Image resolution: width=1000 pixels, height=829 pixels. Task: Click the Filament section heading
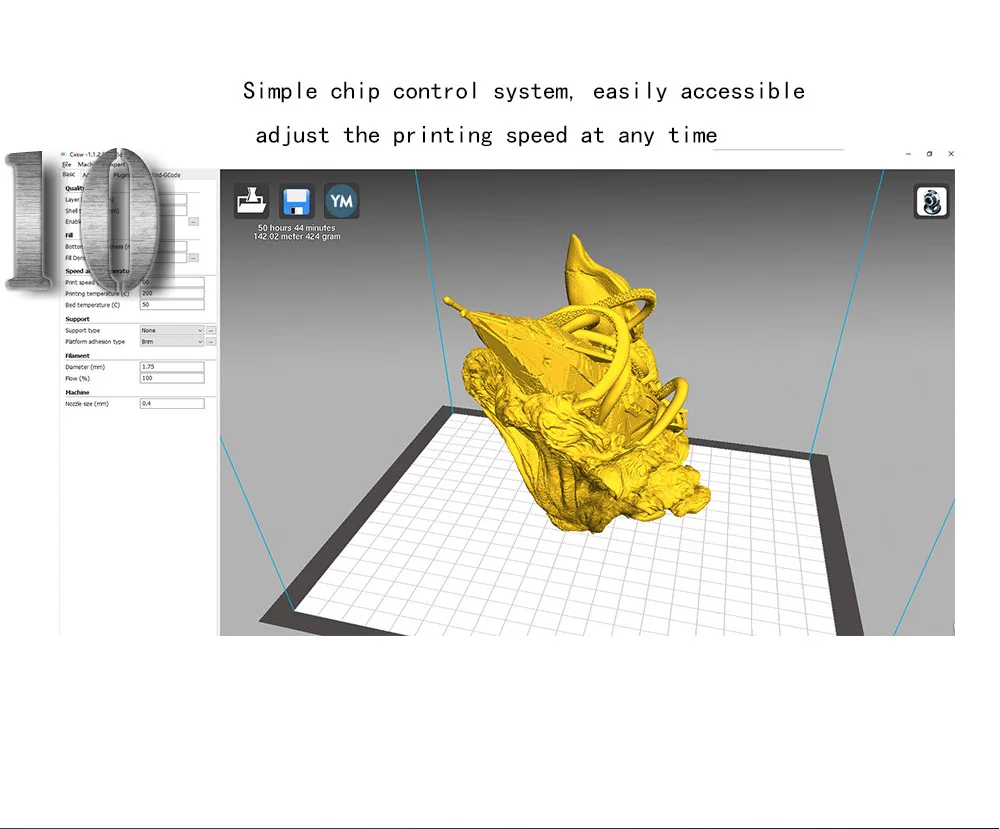[77, 356]
